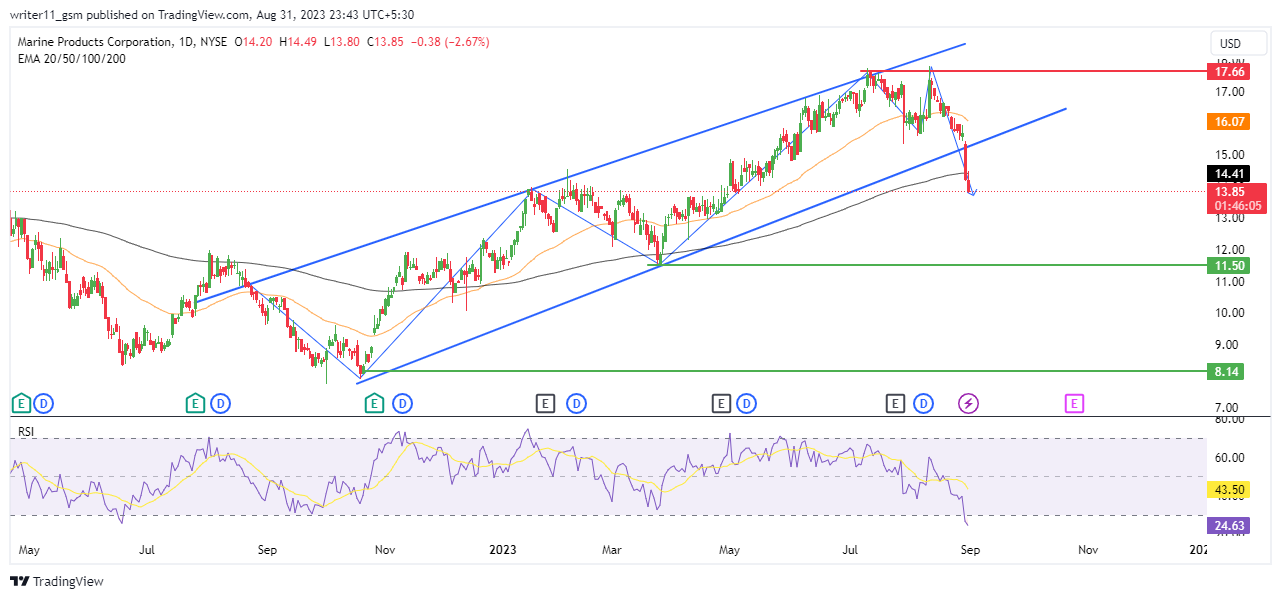Open the green E earnings marker under July 2022
1281x599 pixels.
tap(196, 404)
